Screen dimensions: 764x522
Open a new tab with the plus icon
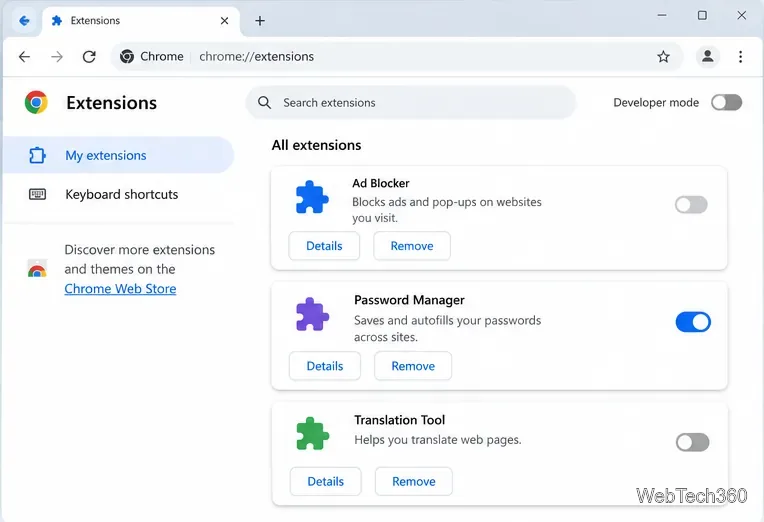[x=260, y=20]
